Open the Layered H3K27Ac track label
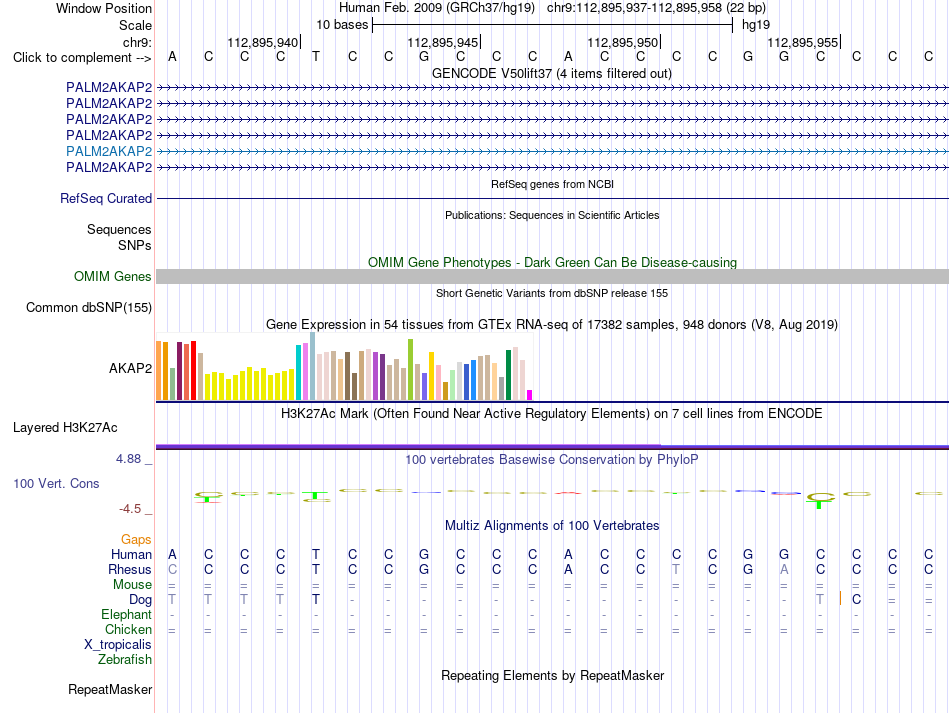 65,428
